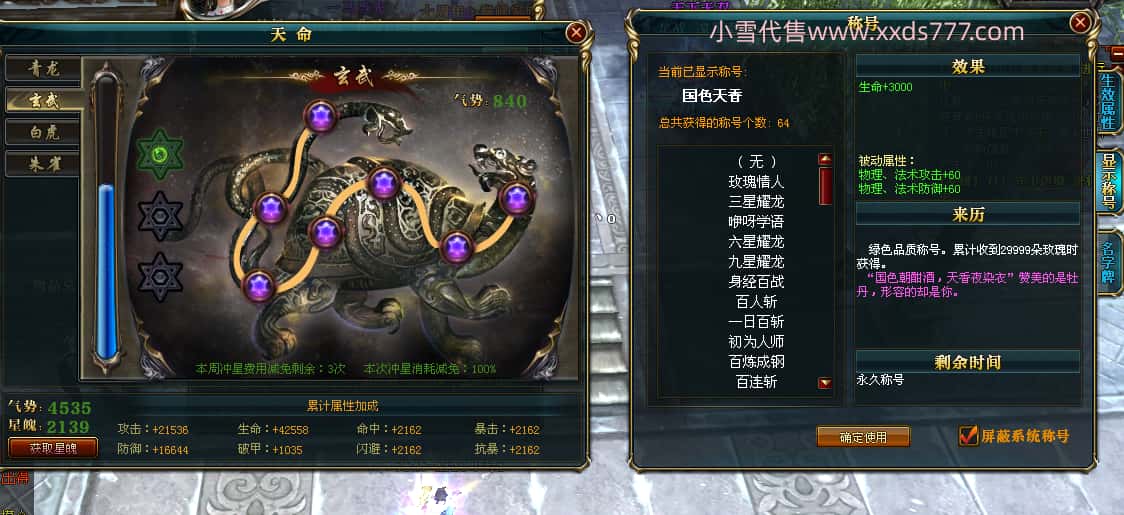
Task: Open the 白虎 tab
Action: tap(44, 132)
